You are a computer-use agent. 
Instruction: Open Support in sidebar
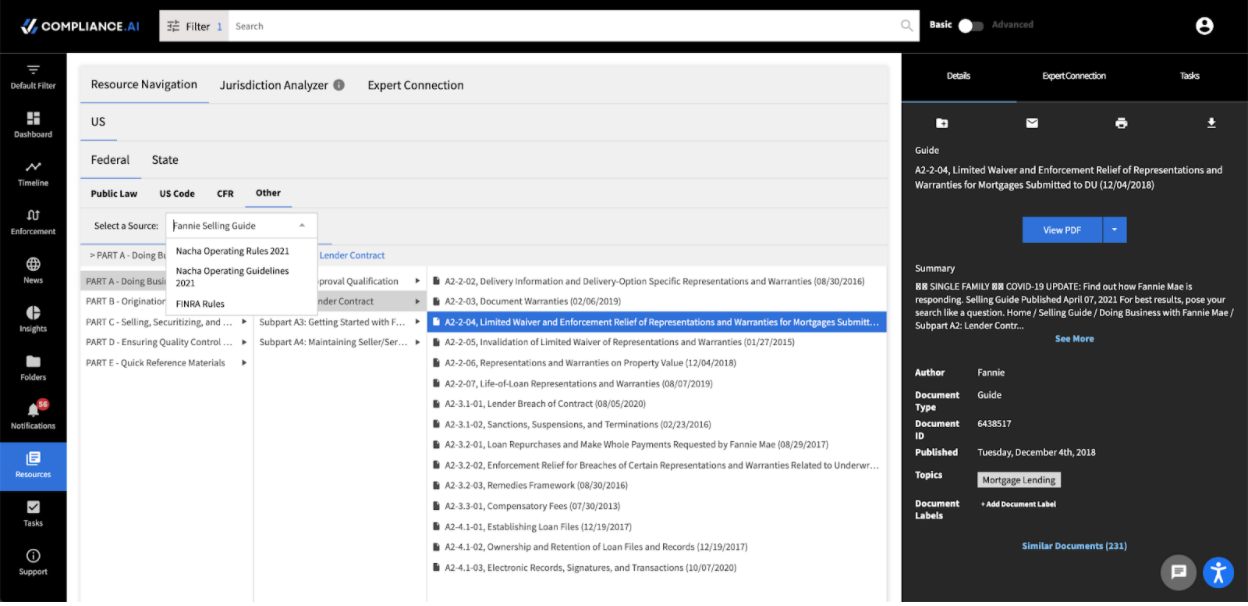tap(33, 562)
